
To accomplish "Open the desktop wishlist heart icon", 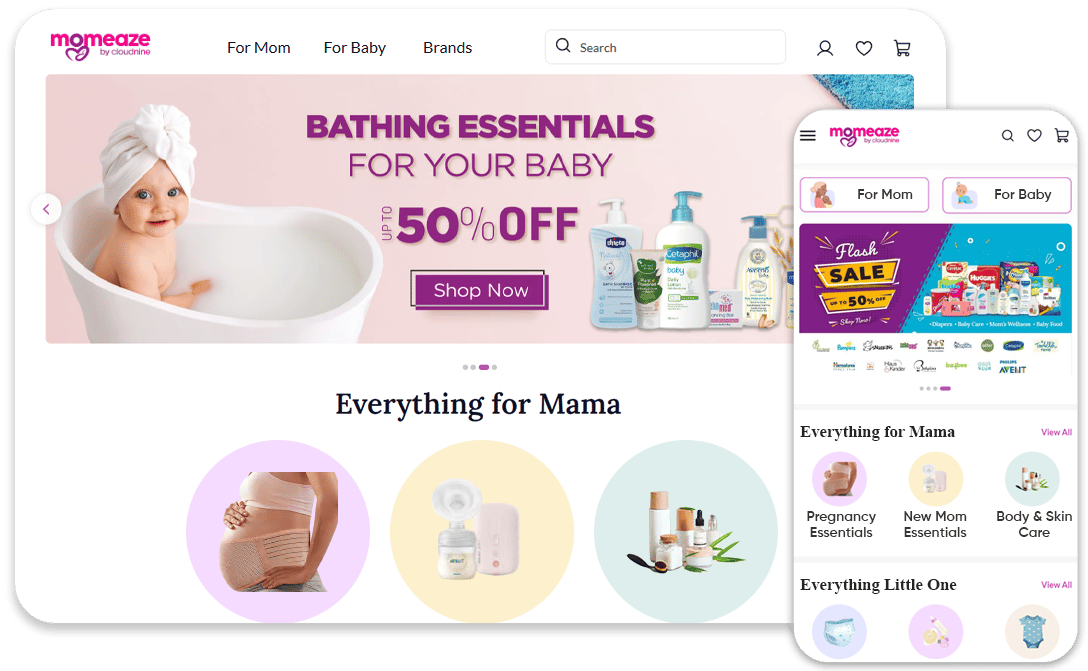I will click(x=863, y=48).
